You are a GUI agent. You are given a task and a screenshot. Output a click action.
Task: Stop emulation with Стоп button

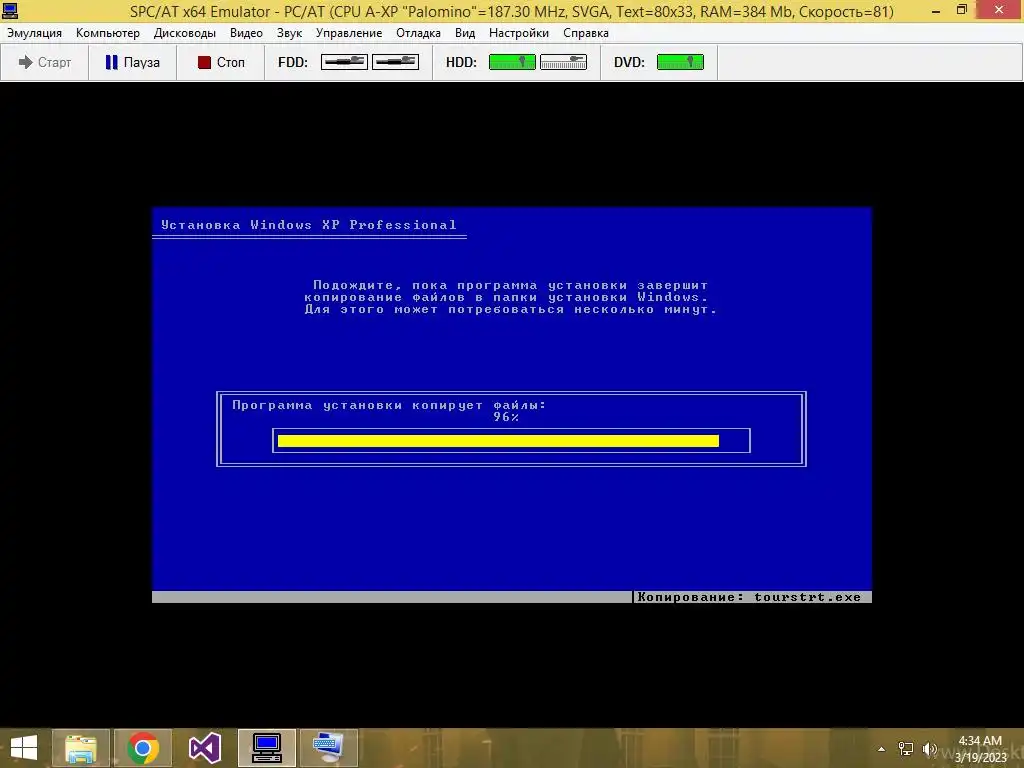click(x=221, y=62)
